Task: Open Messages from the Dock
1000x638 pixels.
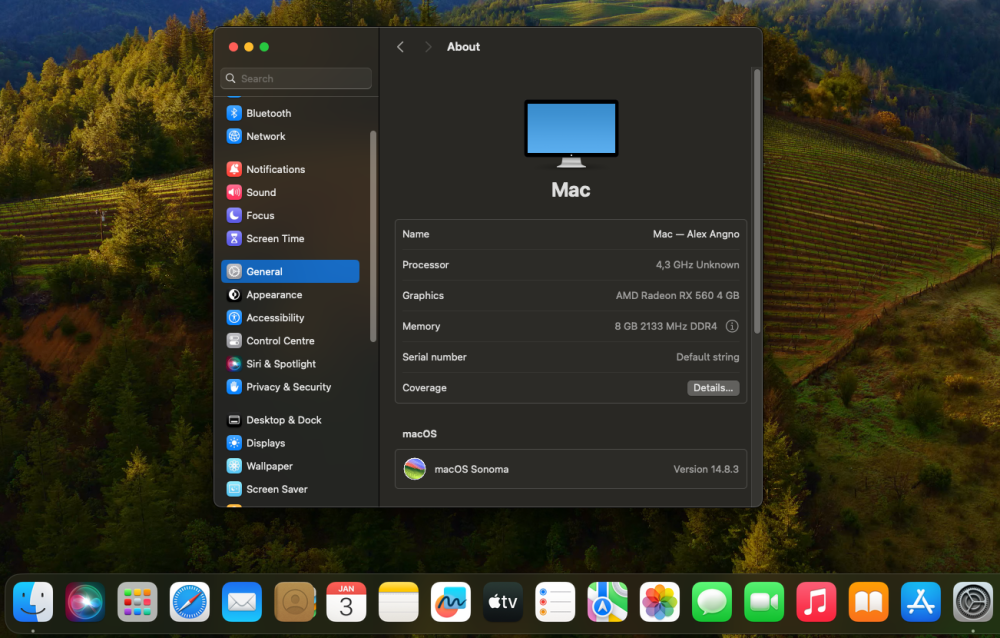Action: (712, 602)
